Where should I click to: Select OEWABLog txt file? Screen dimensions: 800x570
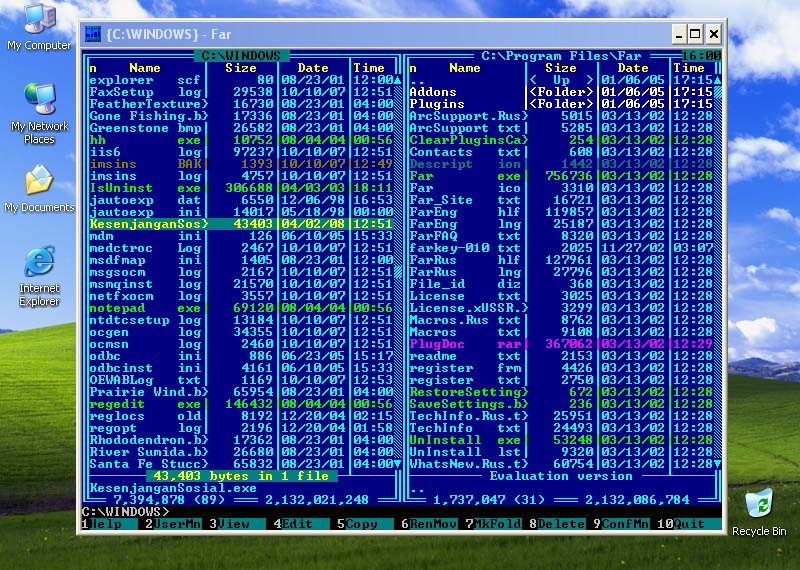click(x=241, y=380)
